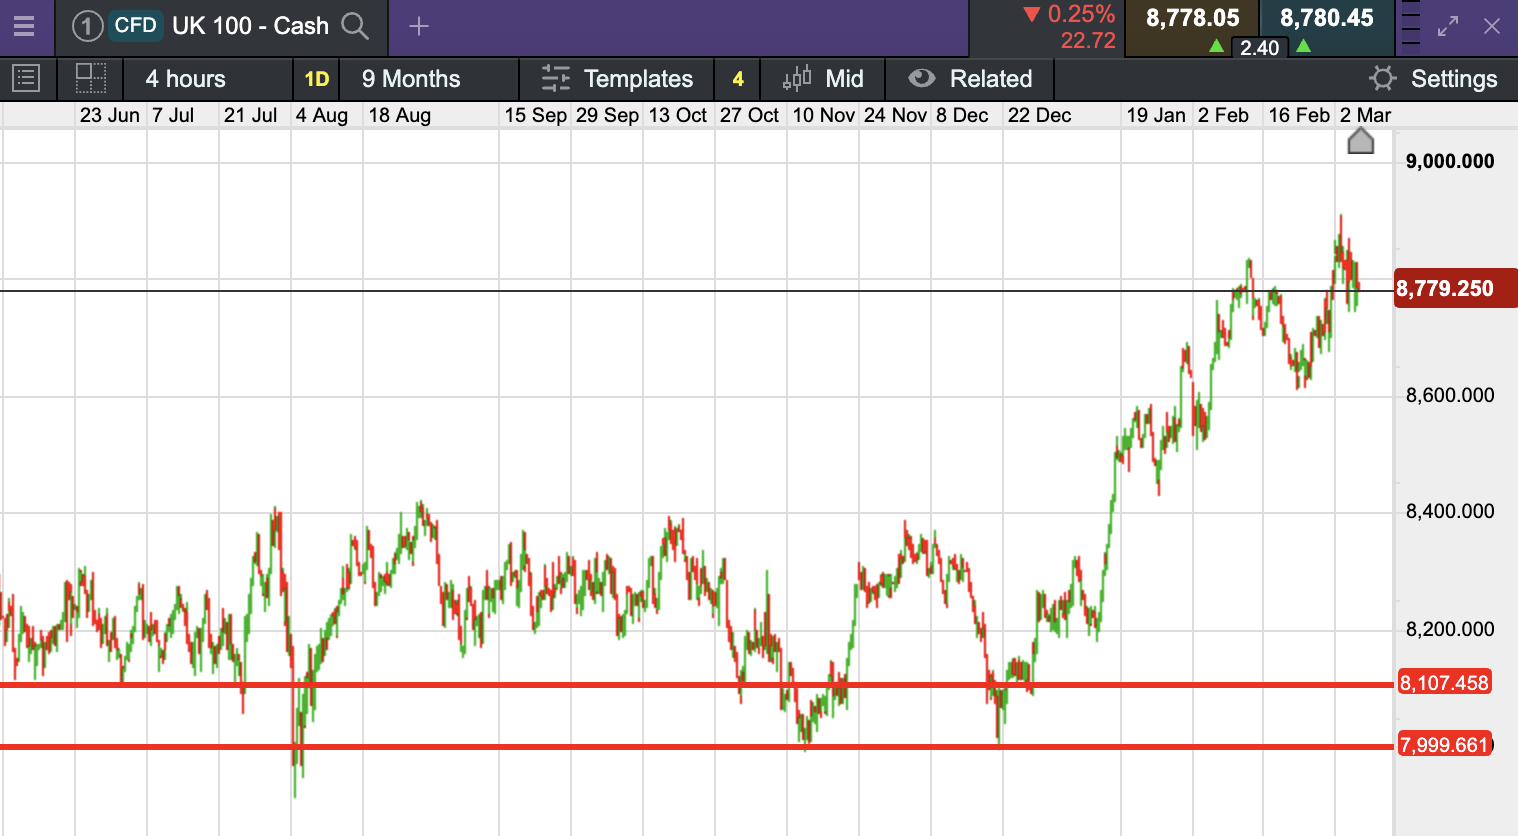Click the green up arrow under buy price
This screenshot has height=836, width=1518.
pos(1303,46)
